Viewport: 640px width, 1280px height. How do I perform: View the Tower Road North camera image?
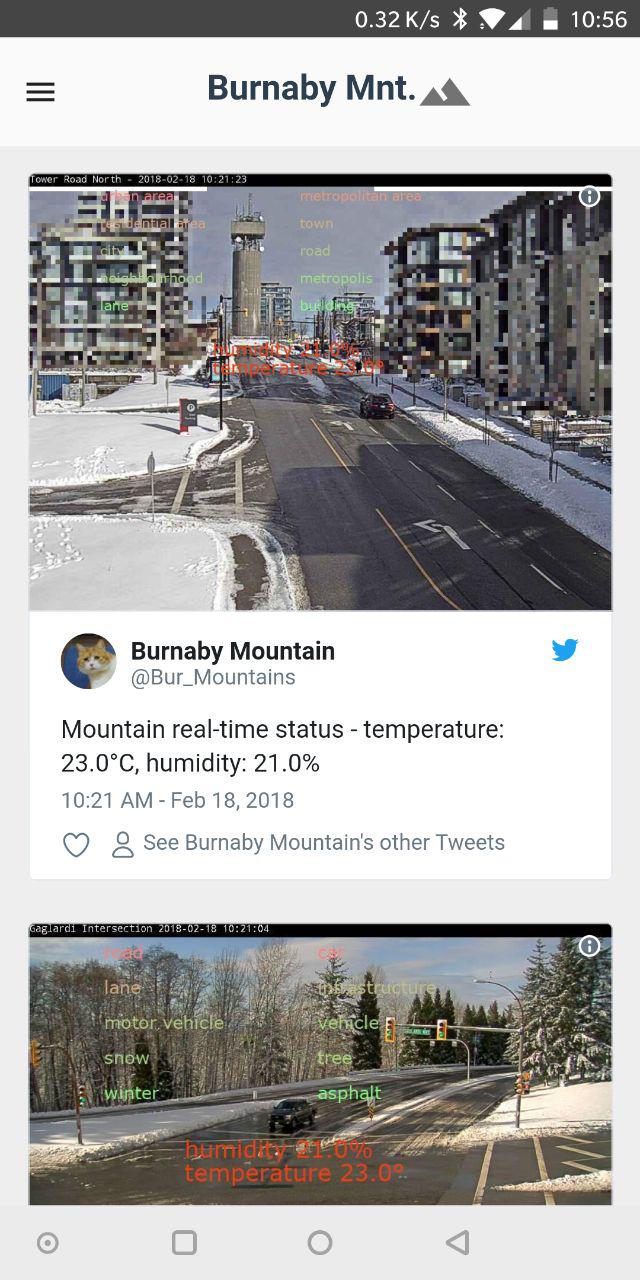pos(320,392)
